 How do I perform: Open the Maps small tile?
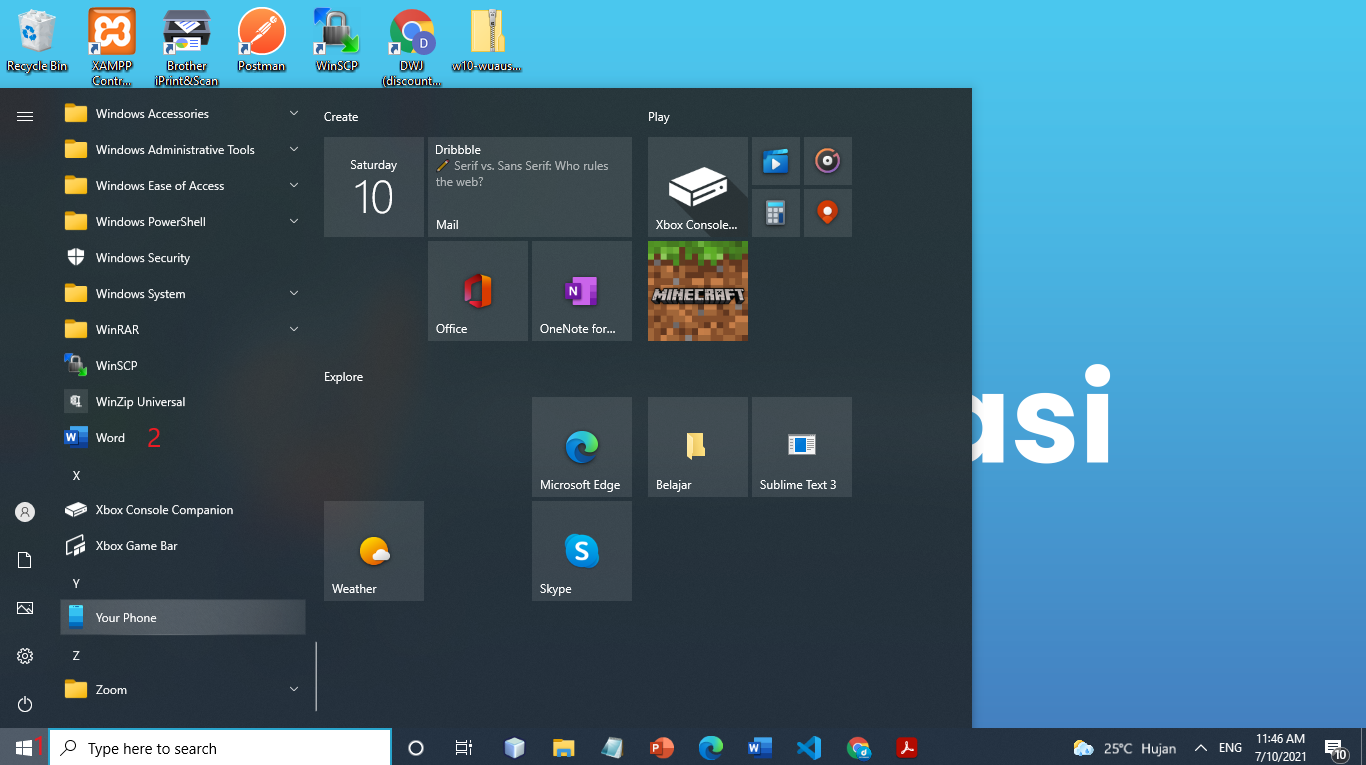point(828,213)
